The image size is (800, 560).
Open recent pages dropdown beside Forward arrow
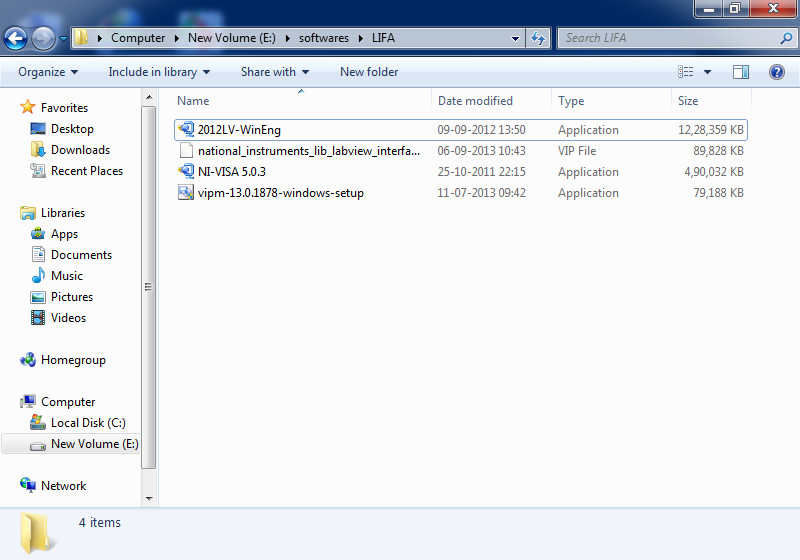click(63, 38)
